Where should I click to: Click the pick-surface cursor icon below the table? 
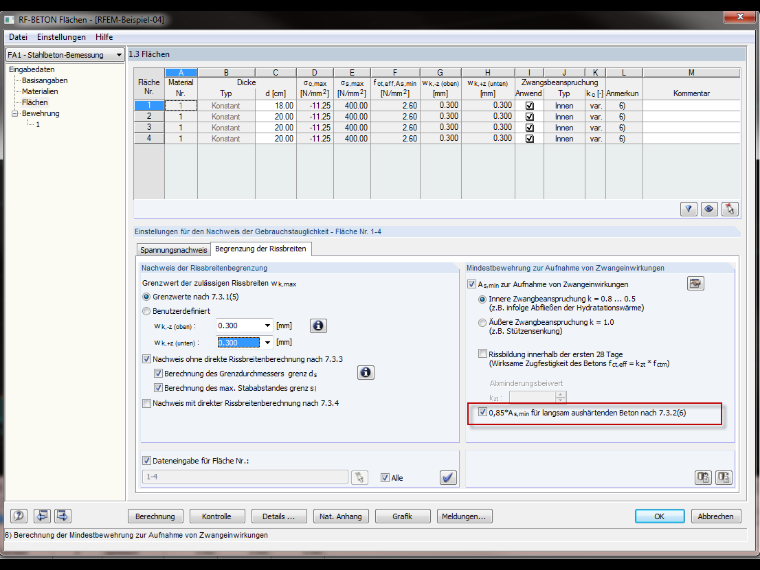(730, 209)
